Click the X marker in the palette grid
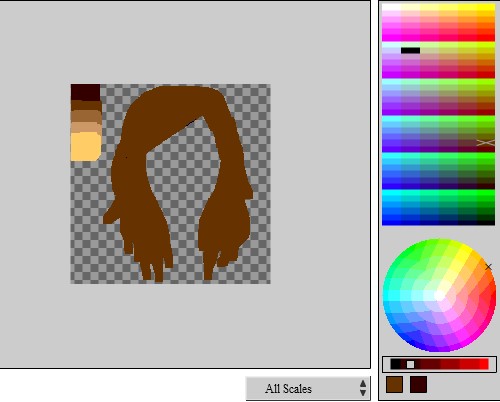 tap(485, 143)
